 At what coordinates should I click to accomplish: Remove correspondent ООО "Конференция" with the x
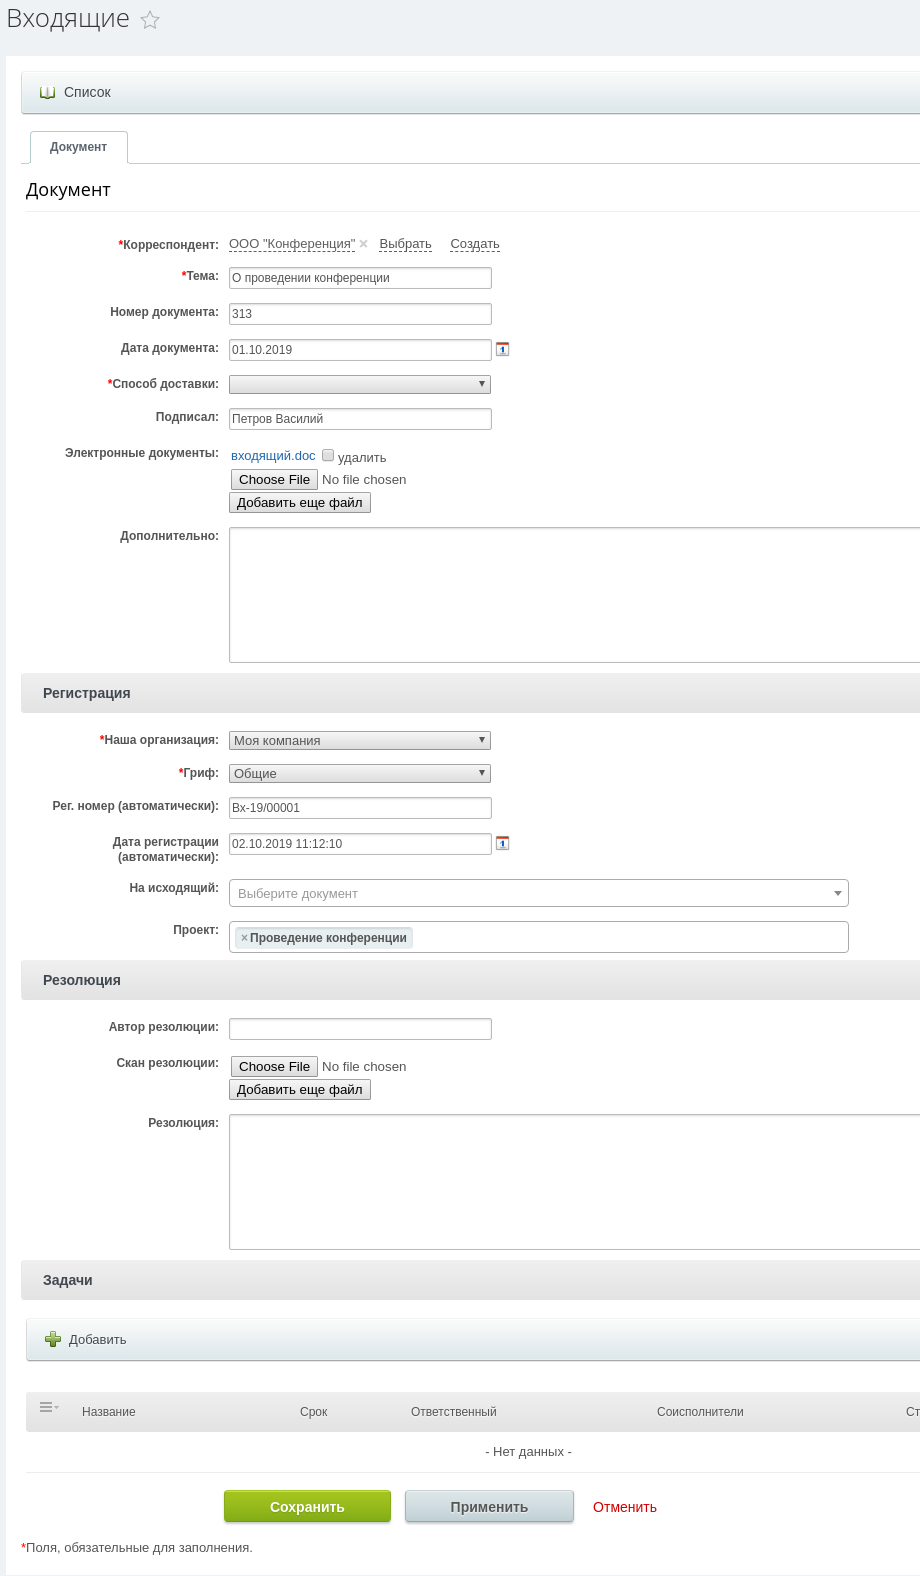point(364,244)
